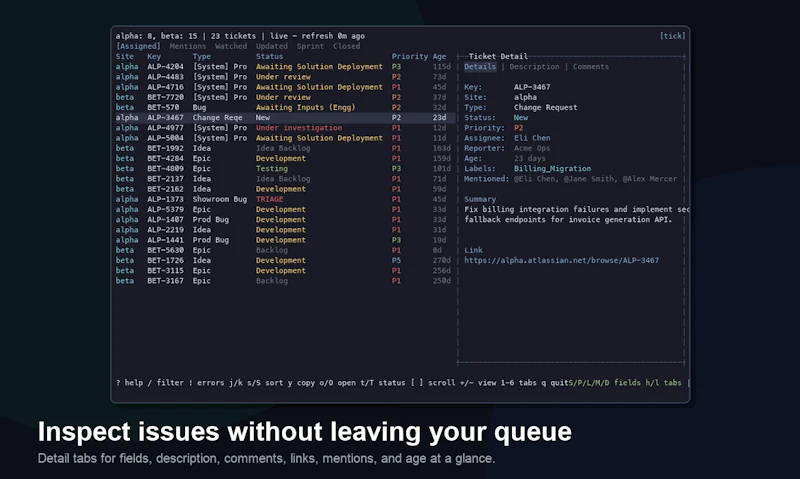Select ticket row ALP-1441
The image size is (800, 479).
click(x=284, y=240)
